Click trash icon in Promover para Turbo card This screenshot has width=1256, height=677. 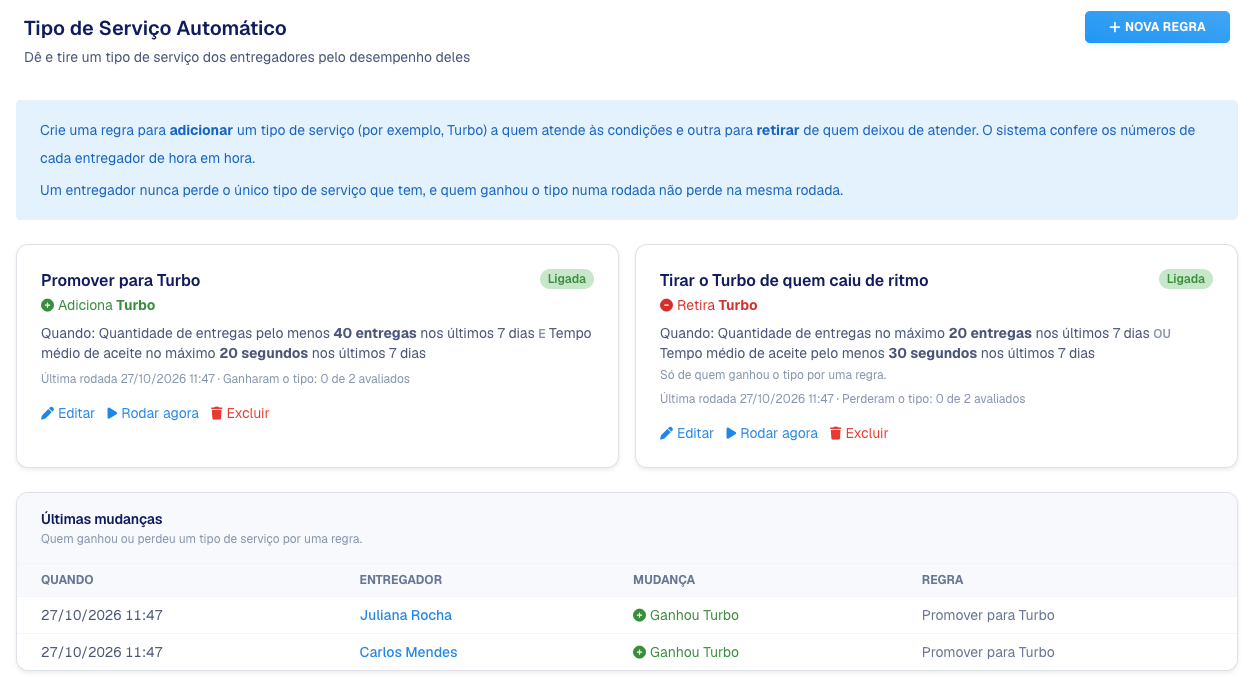click(x=216, y=413)
